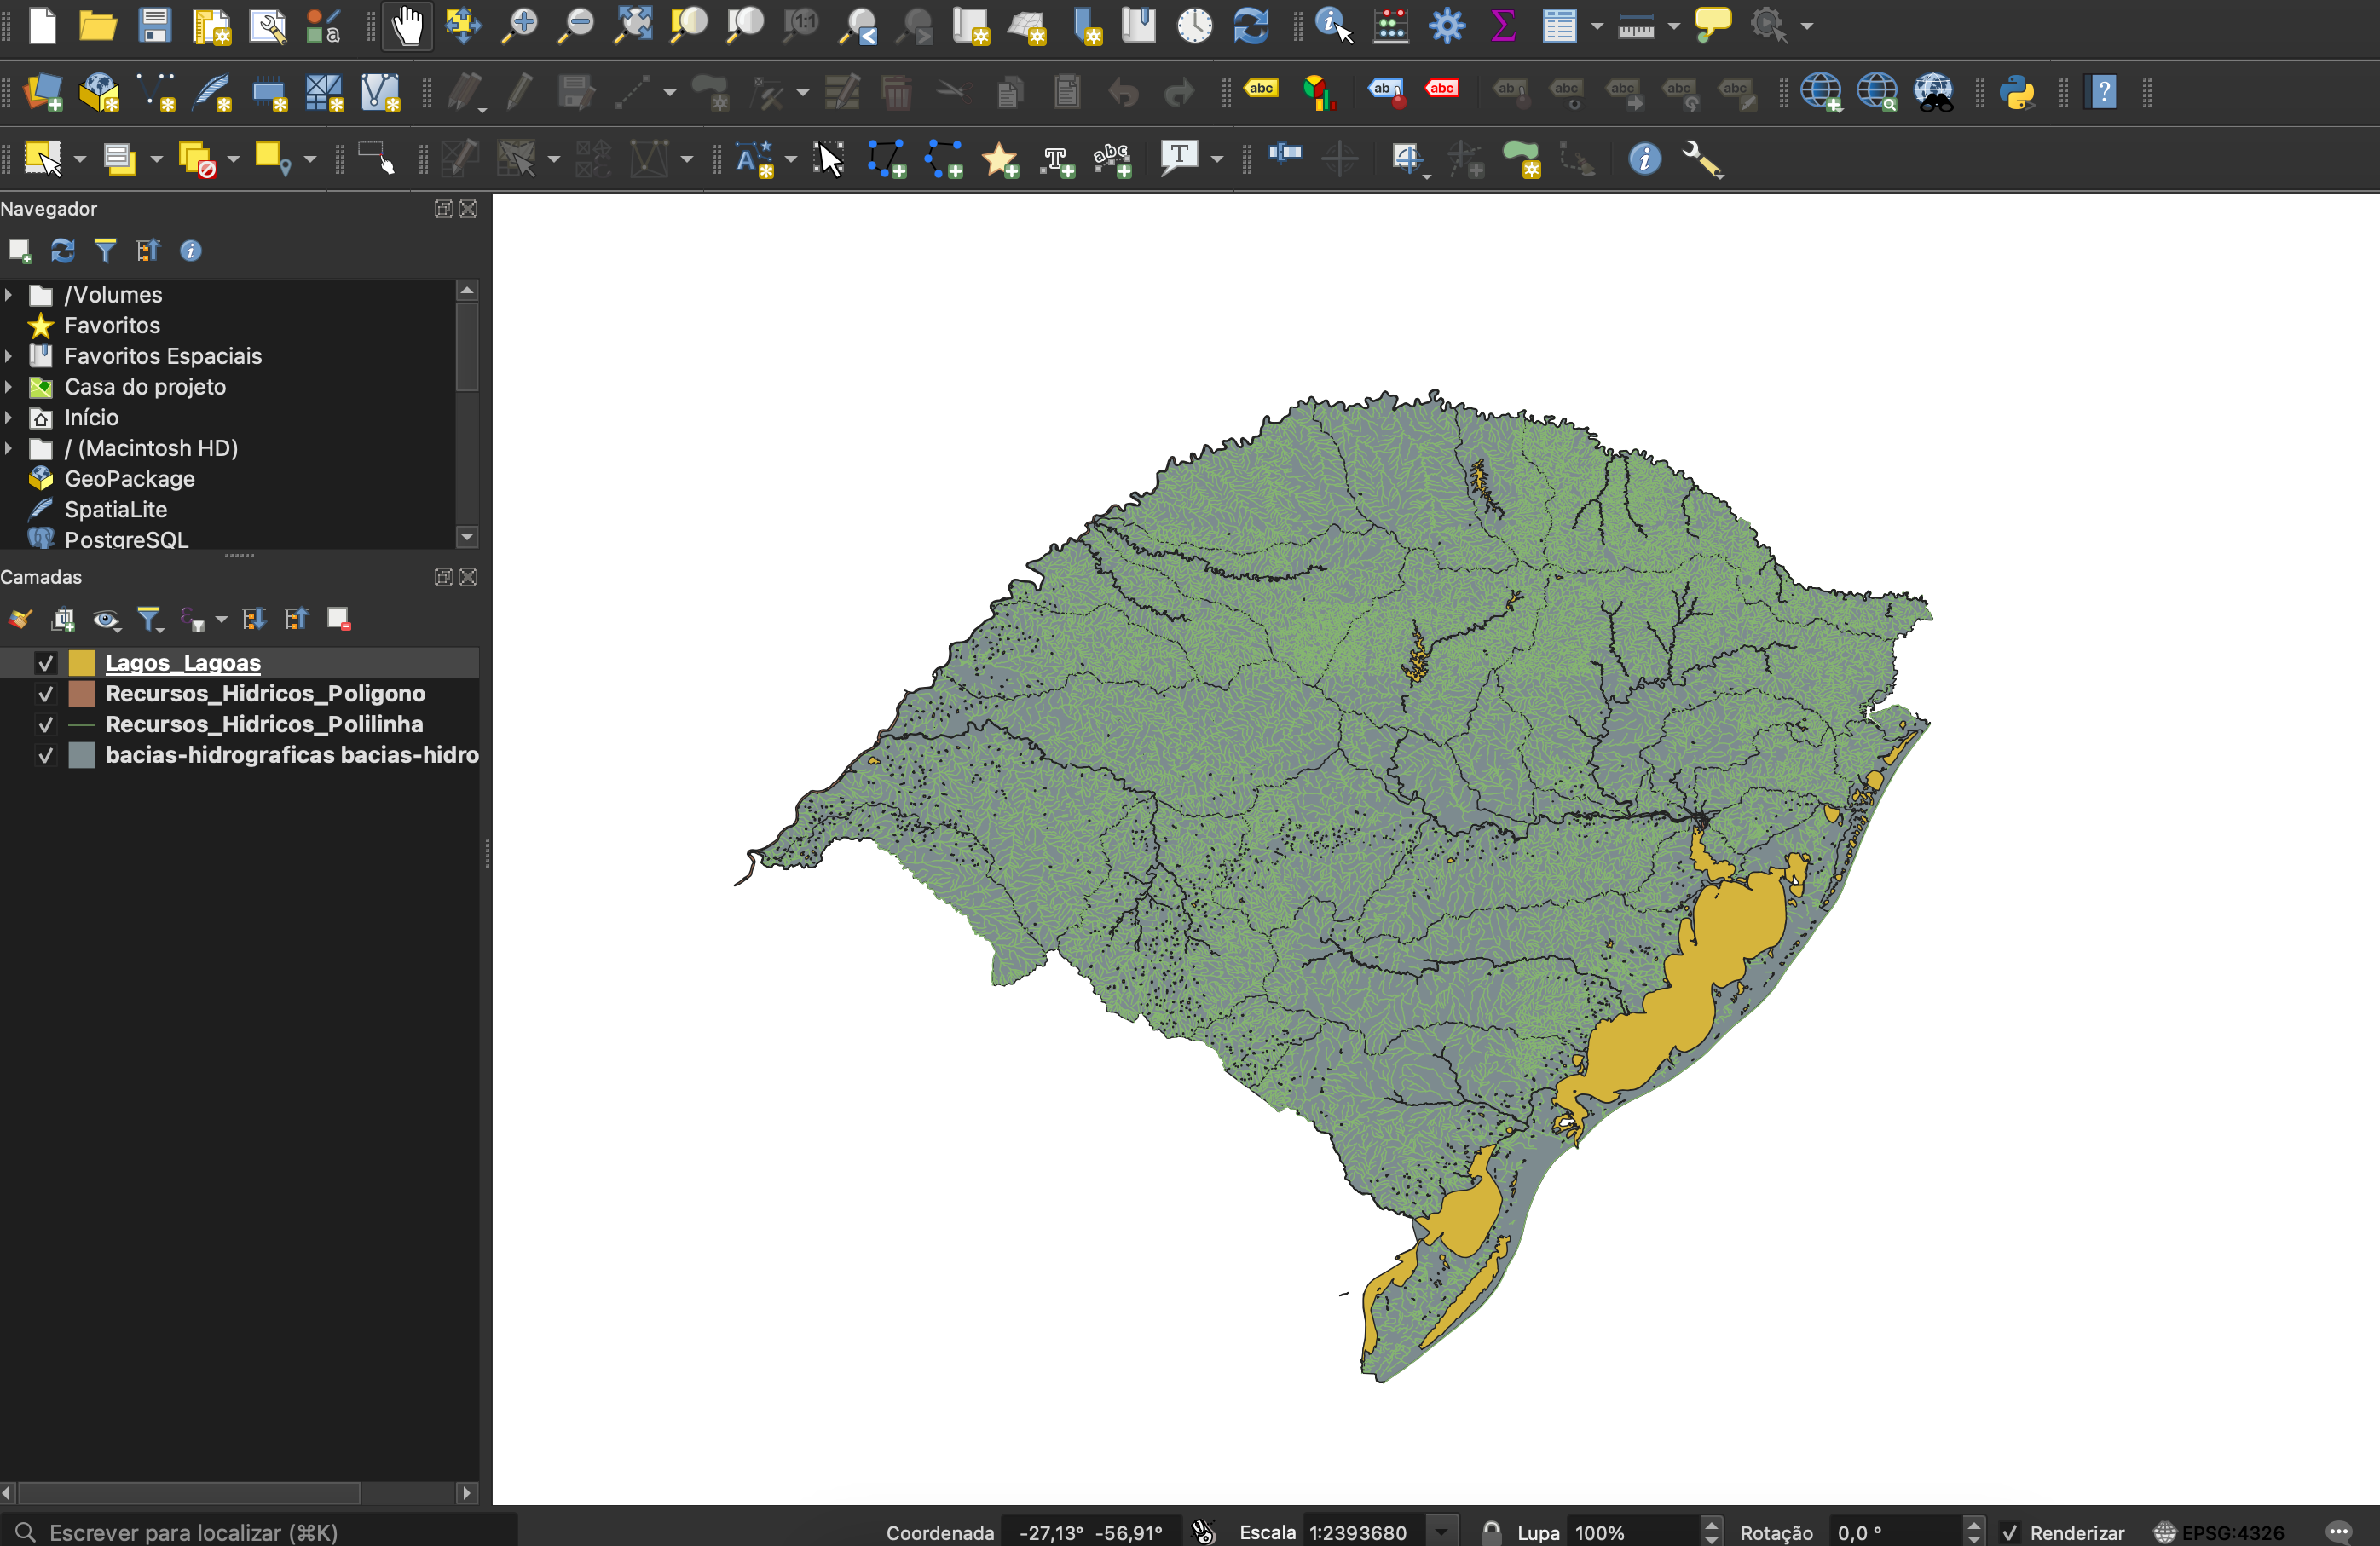Toggle visibility of Recursos_Hidricos_Poligono layer

[45, 694]
